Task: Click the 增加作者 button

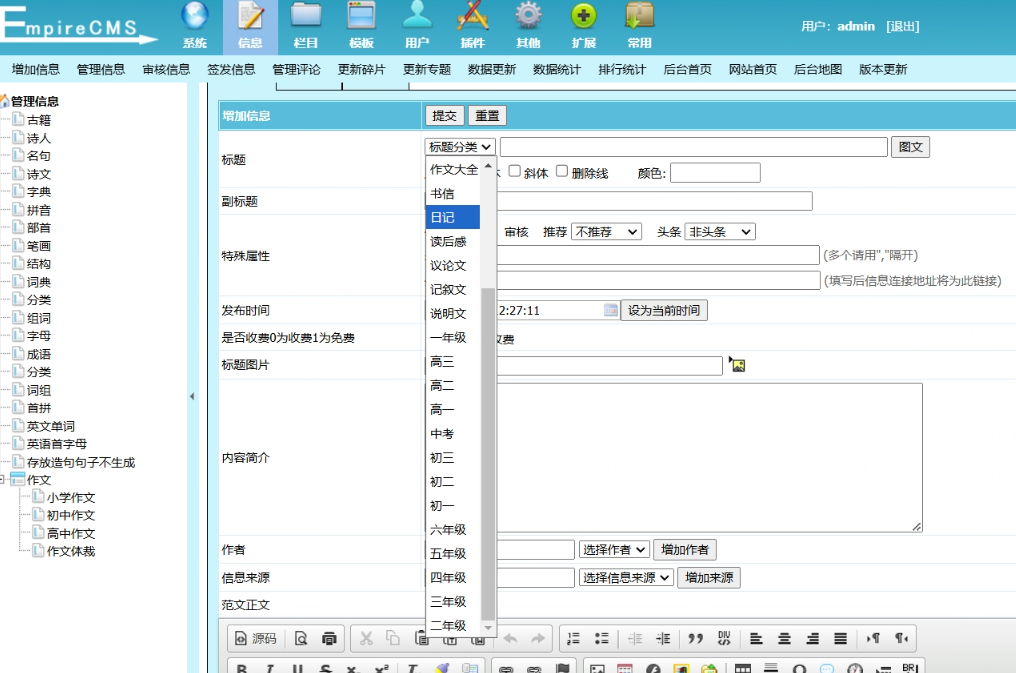Action: 684,550
